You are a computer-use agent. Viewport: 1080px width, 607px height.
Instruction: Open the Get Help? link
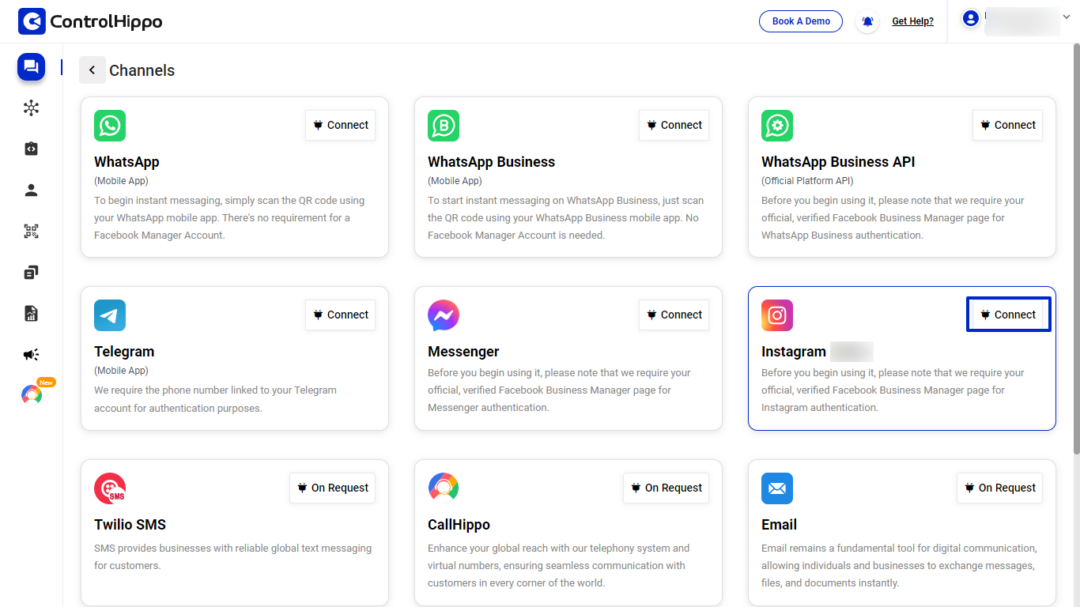pos(912,21)
